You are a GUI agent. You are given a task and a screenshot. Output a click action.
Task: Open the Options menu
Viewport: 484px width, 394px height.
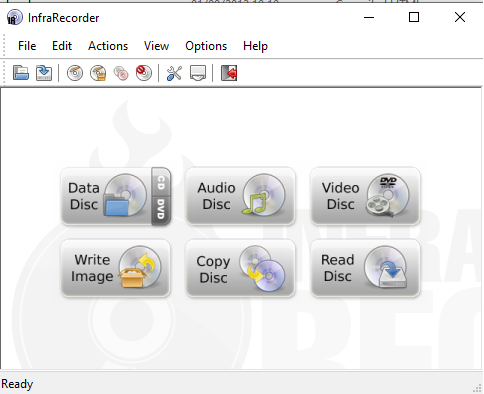click(x=206, y=46)
